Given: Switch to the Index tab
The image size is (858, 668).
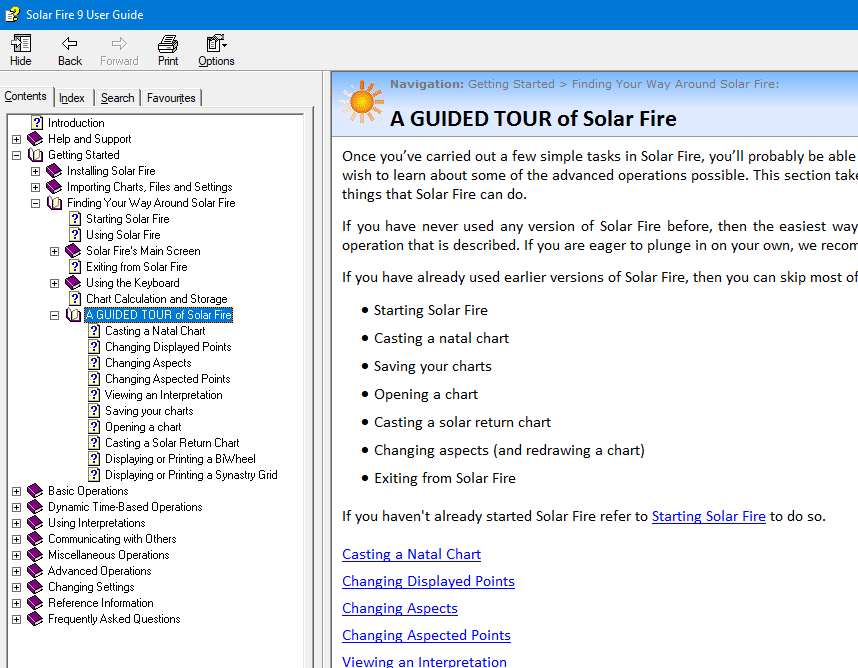Looking at the screenshot, I should (72, 98).
